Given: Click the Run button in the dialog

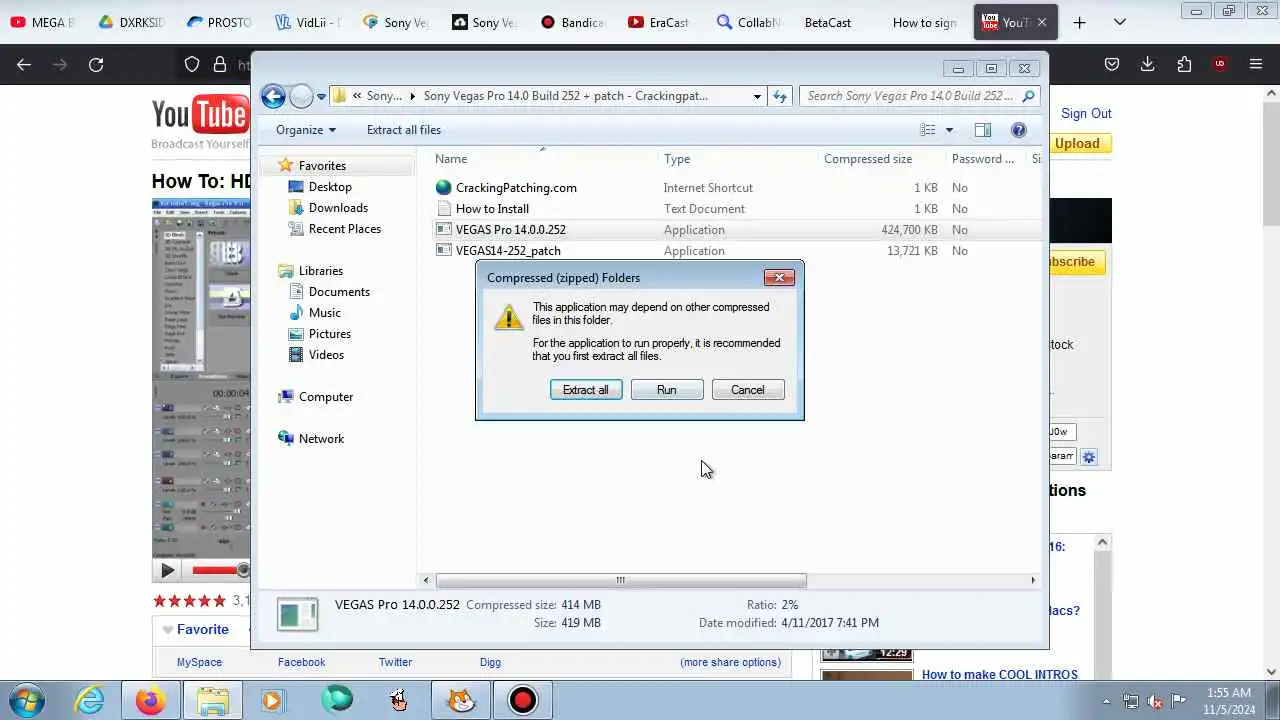Looking at the screenshot, I should point(666,390).
